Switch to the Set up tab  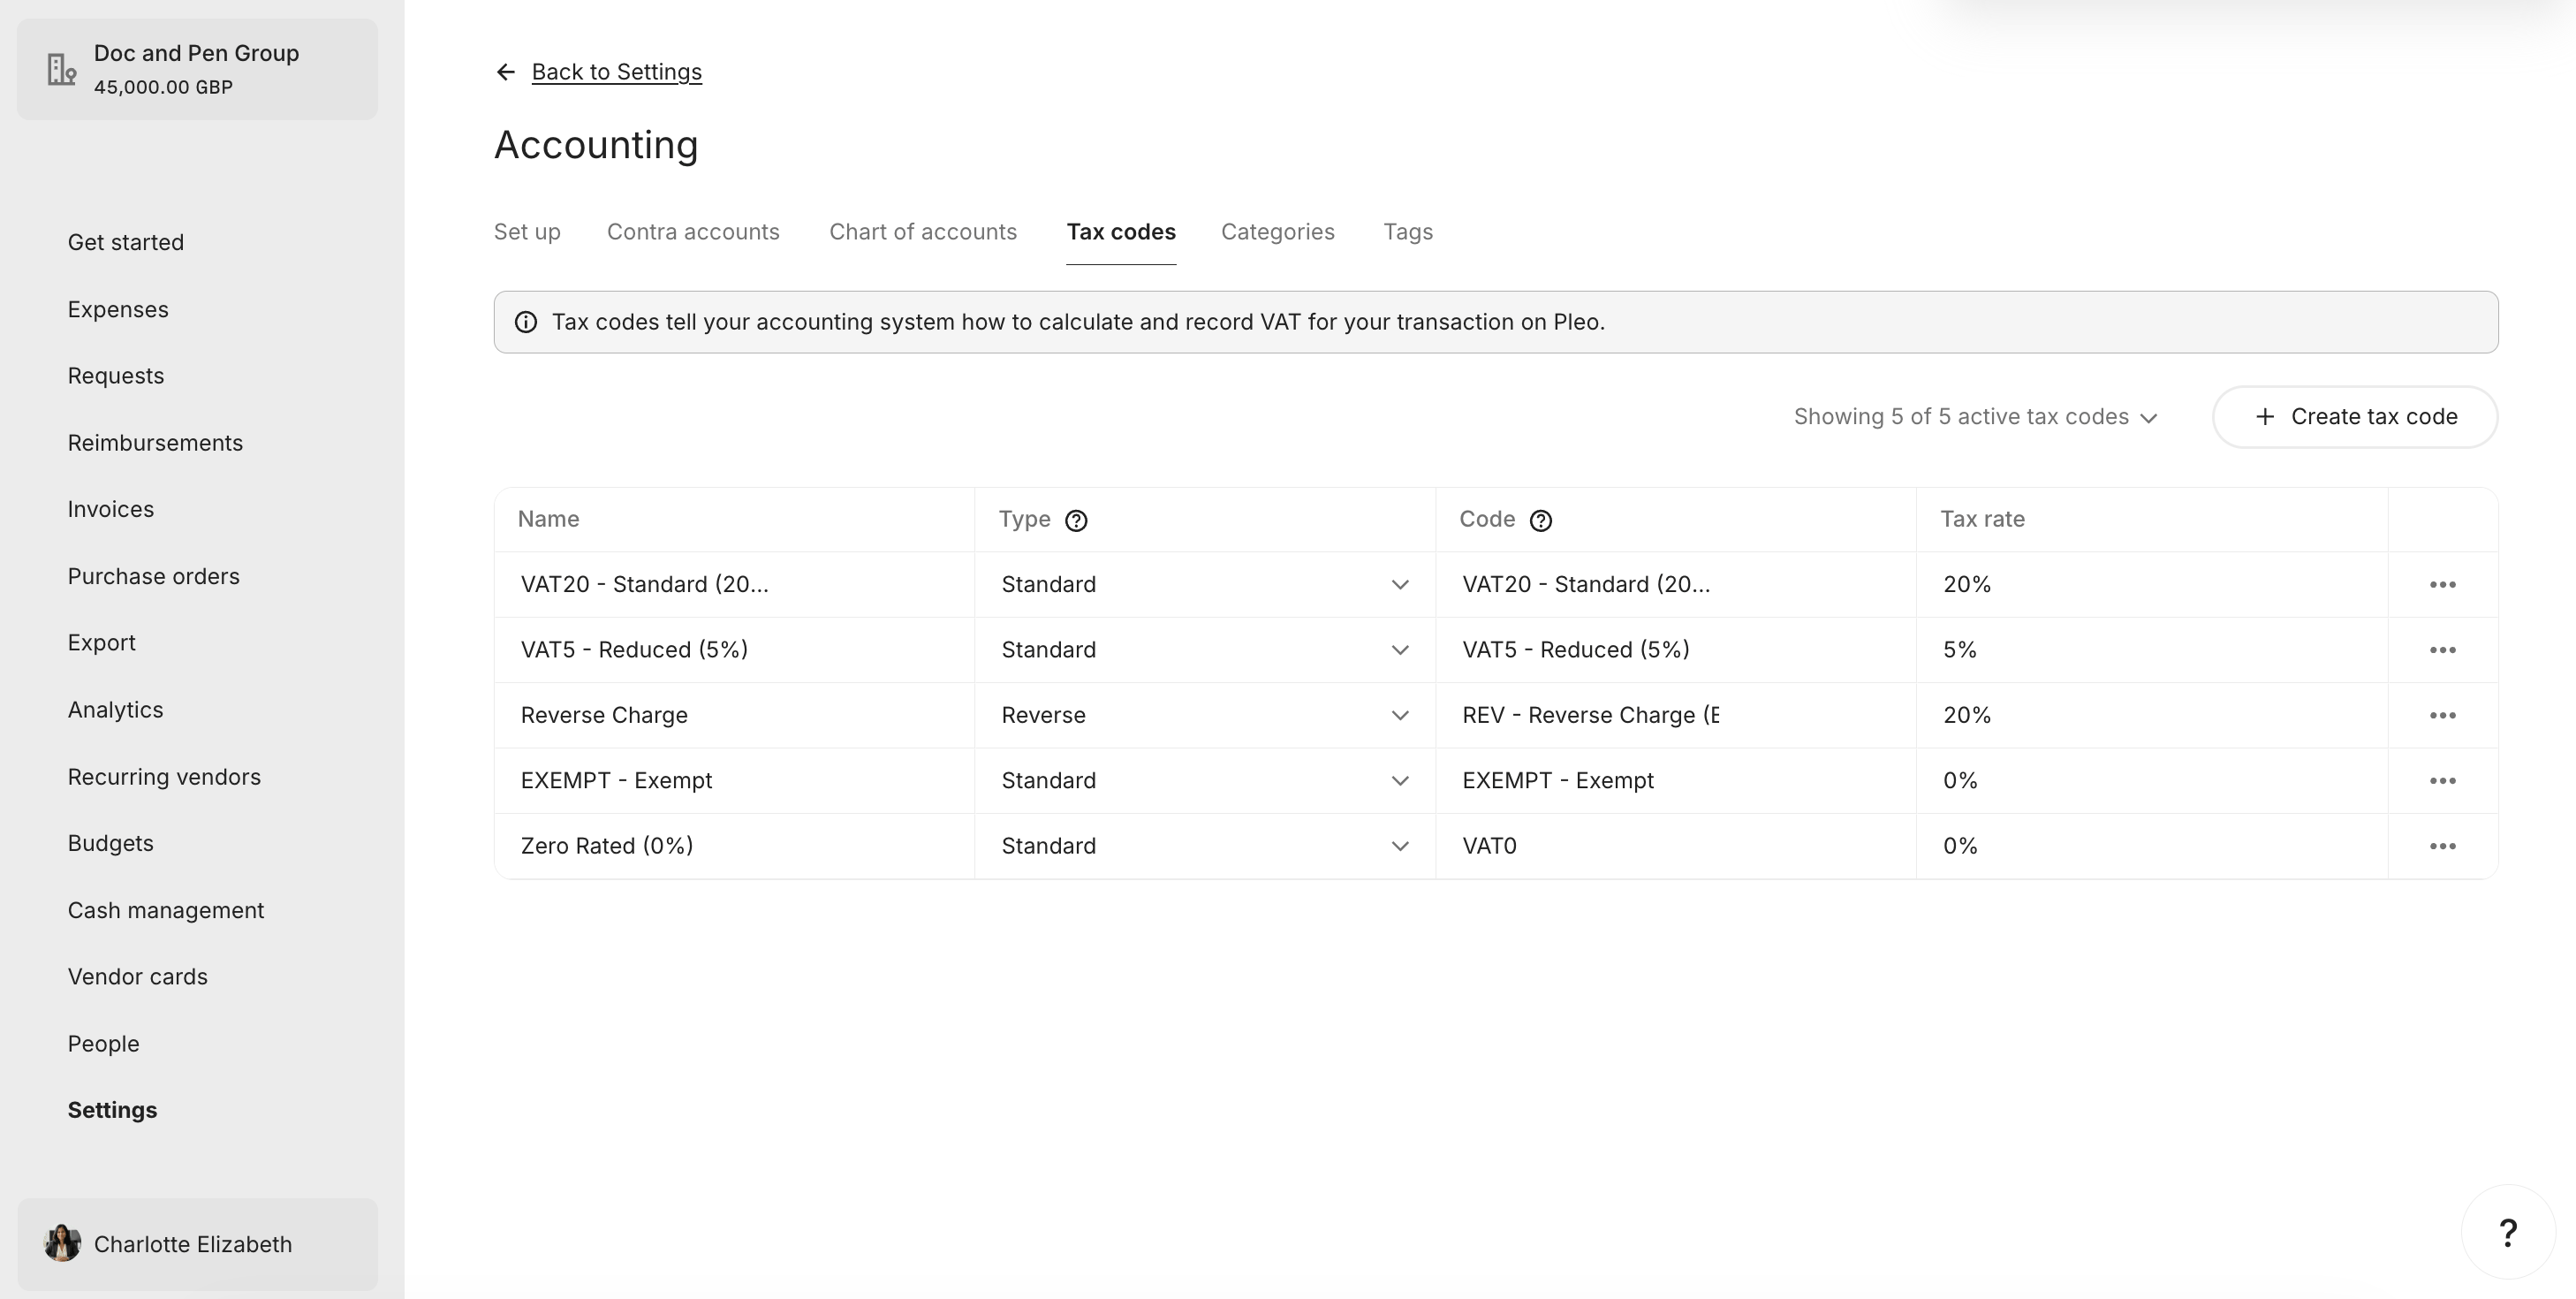pyautogui.click(x=527, y=232)
